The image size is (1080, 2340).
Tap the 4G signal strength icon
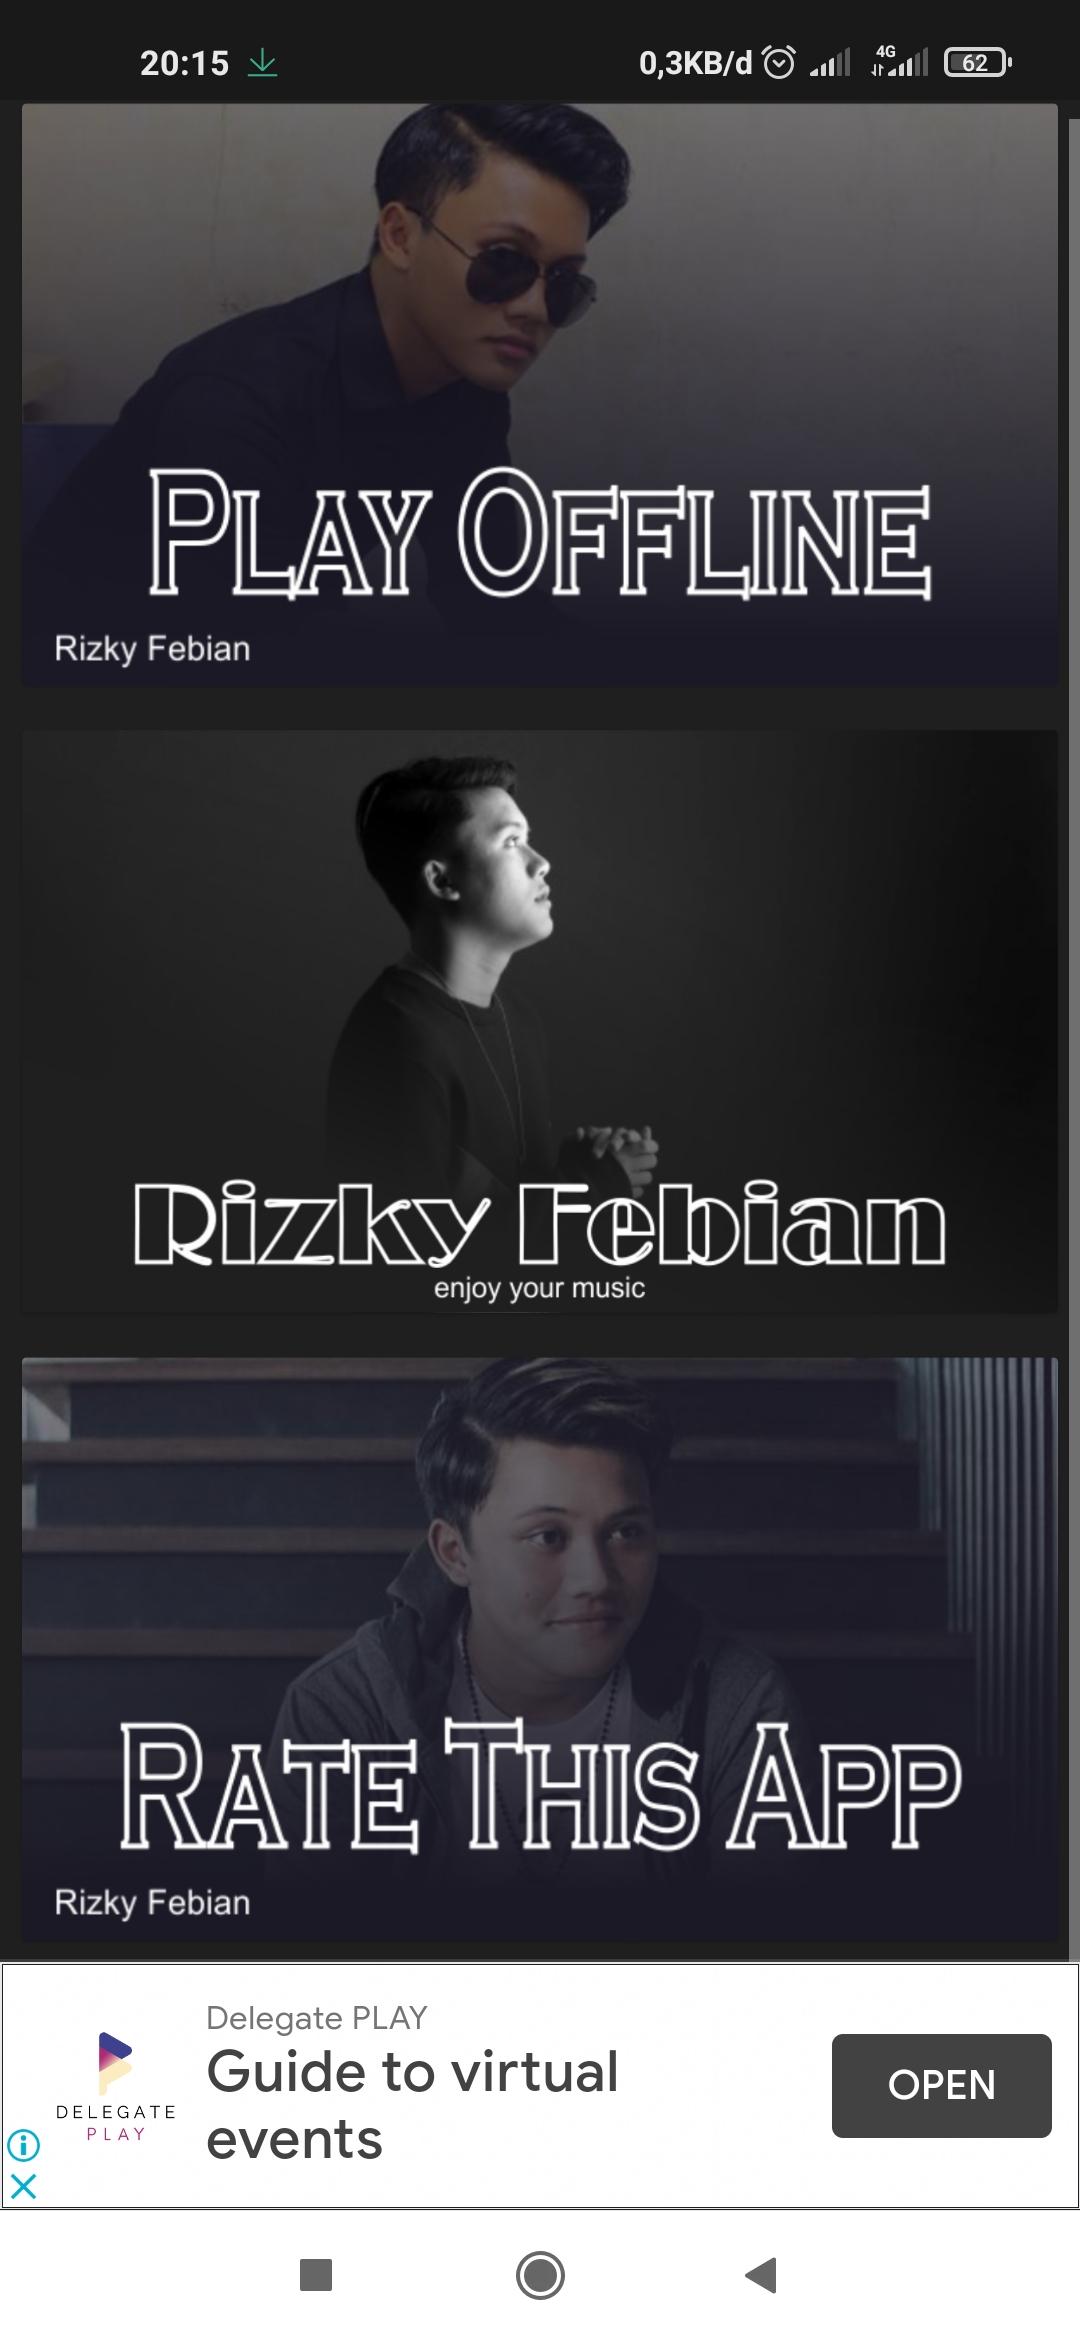tap(899, 61)
